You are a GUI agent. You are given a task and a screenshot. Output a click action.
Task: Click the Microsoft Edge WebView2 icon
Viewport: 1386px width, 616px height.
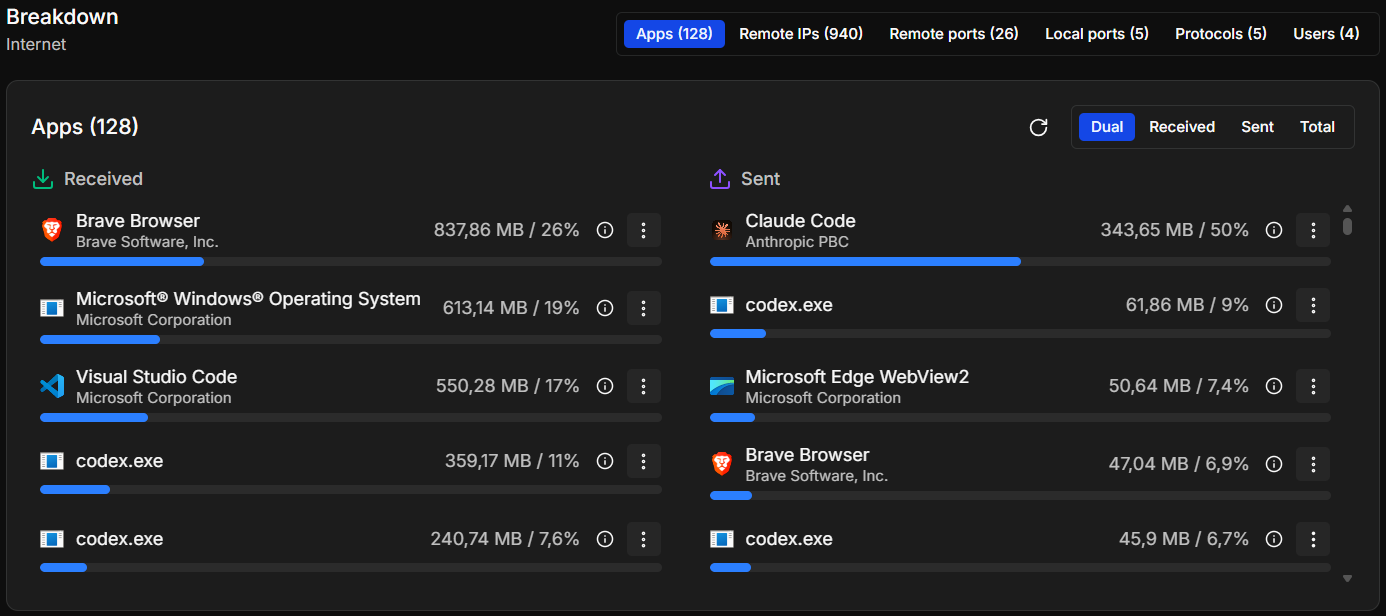721,386
